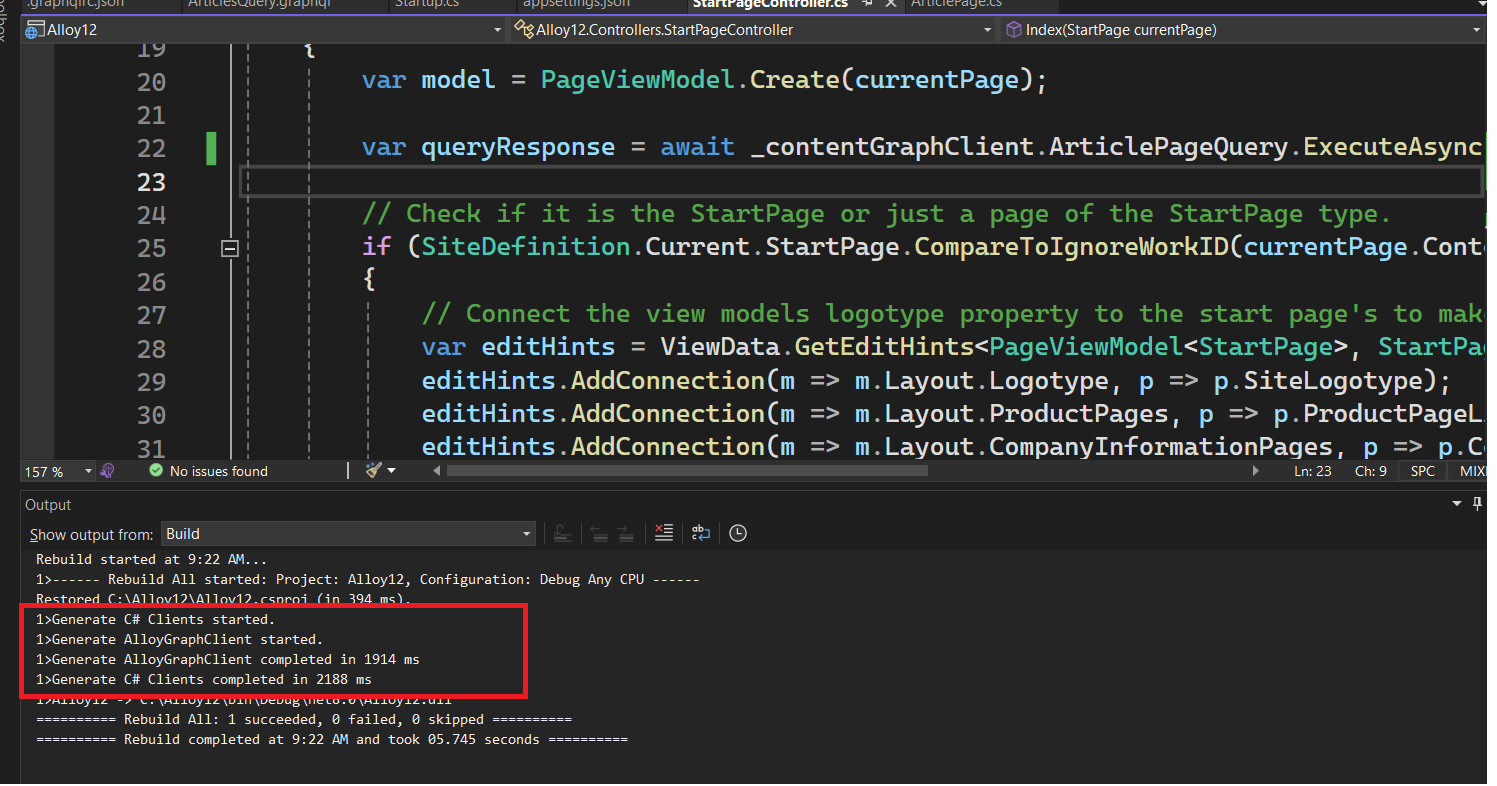Open the 157 % zoom dropdown

(x=88, y=471)
